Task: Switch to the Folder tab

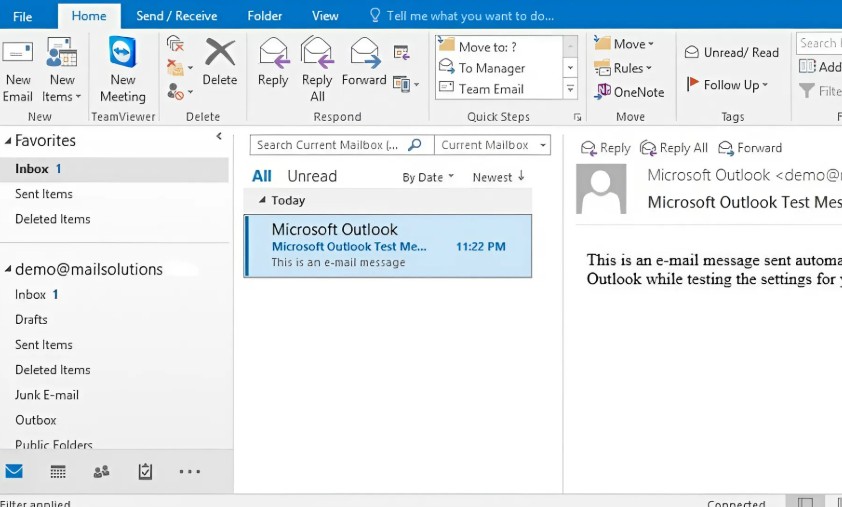Action: [265, 16]
